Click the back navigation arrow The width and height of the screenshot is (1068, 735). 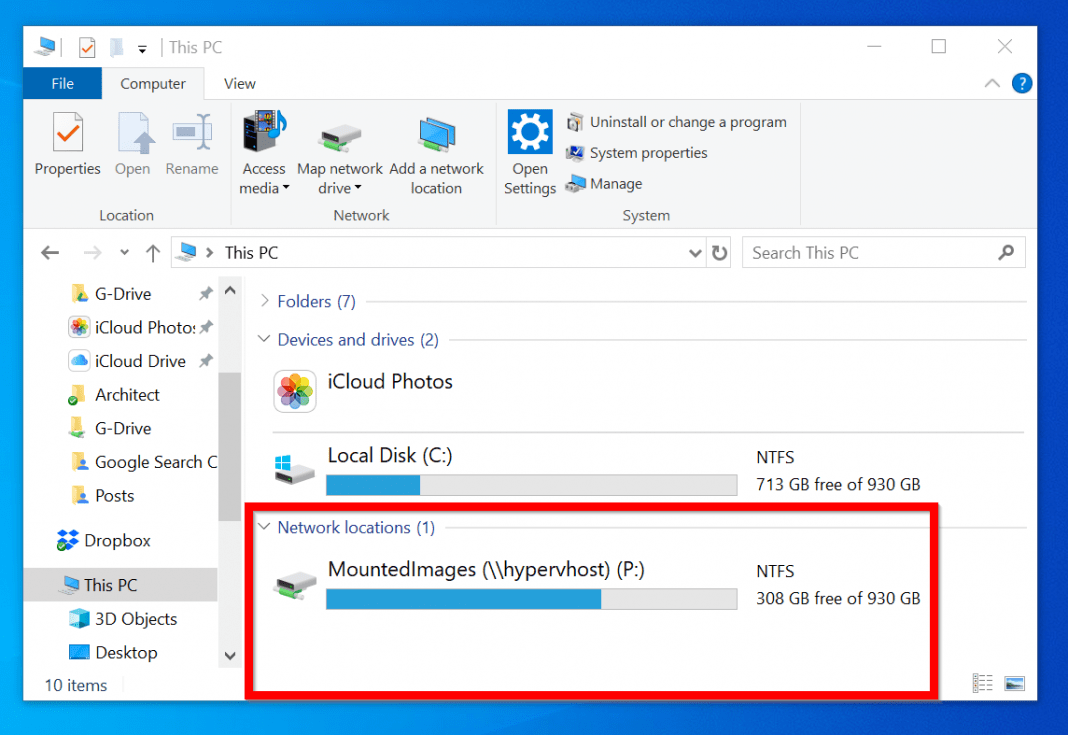click(50, 252)
